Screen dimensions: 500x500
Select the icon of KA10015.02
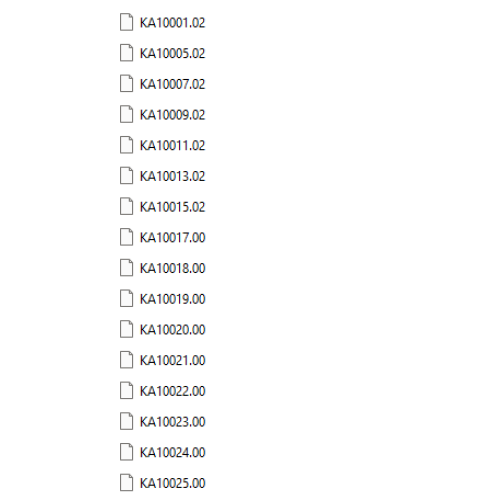click(126, 206)
